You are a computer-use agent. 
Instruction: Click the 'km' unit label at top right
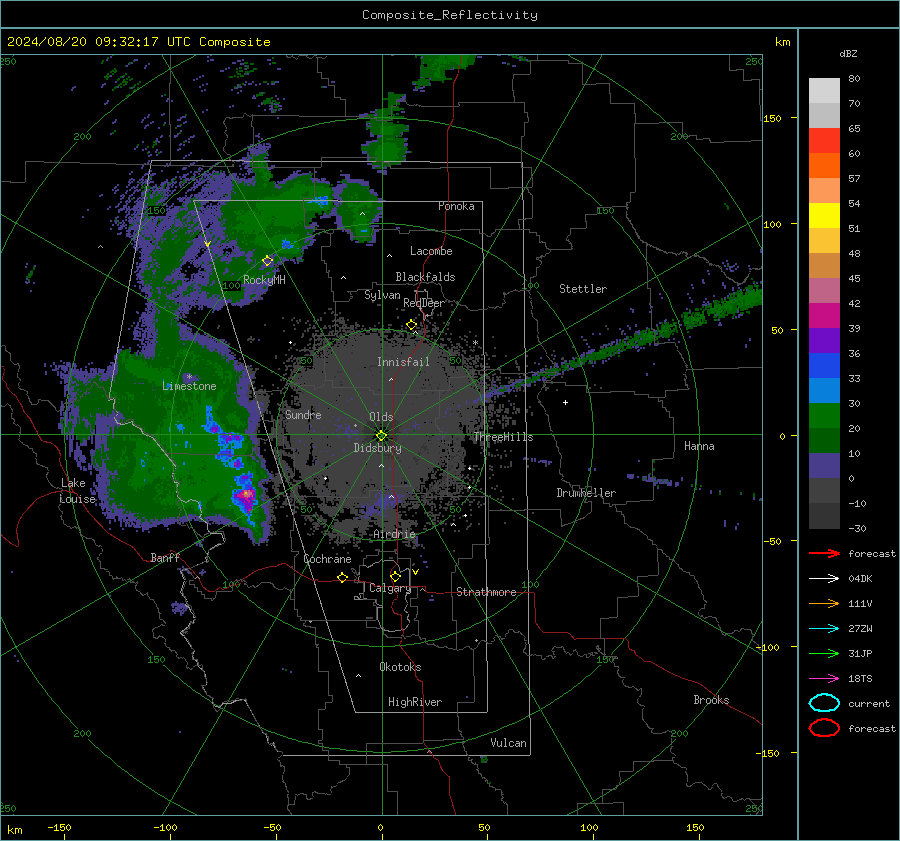pyautogui.click(x=782, y=42)
